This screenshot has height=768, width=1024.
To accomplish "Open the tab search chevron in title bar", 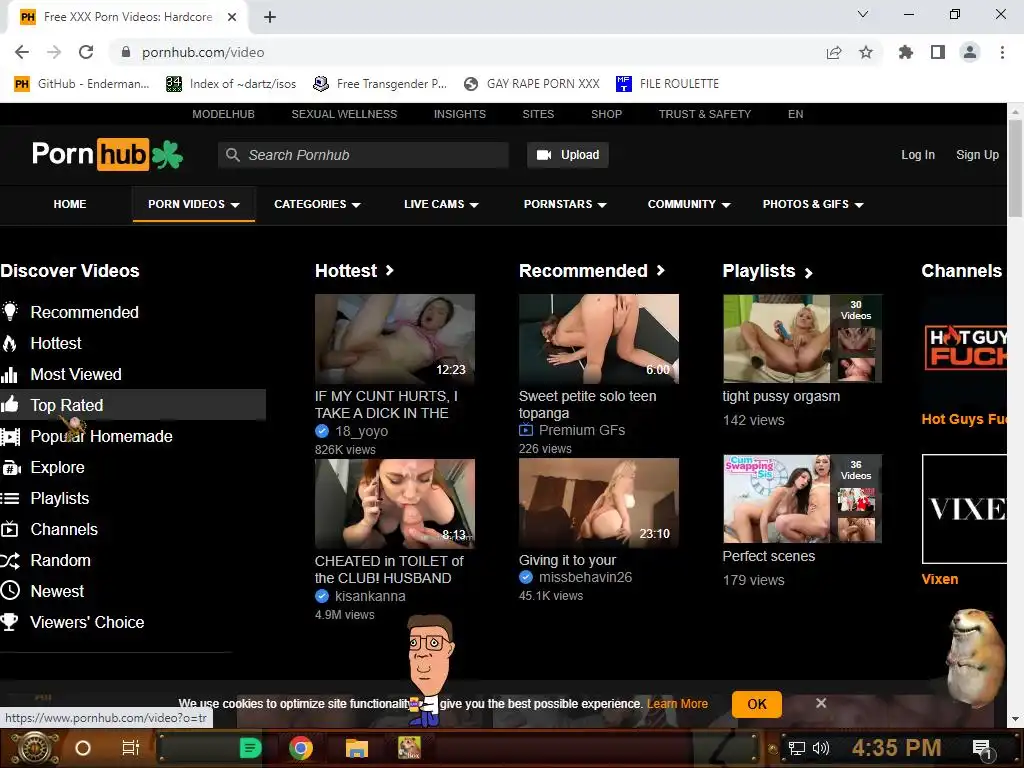I will point(863,14).
